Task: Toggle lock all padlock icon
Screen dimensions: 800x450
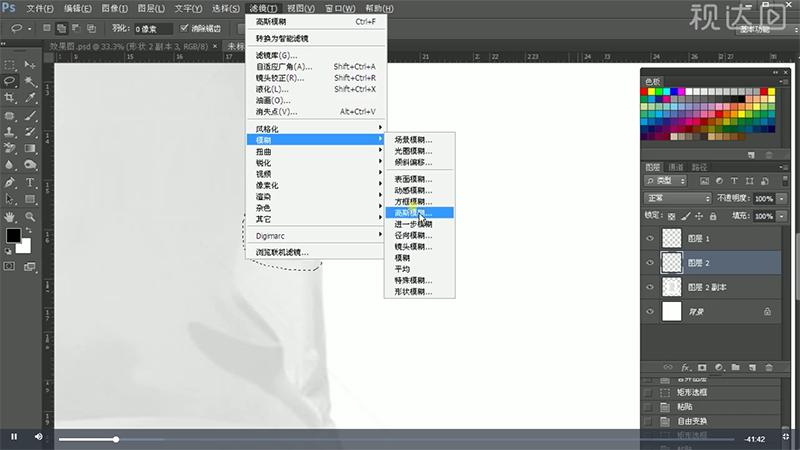Action: tap(713, 216)
